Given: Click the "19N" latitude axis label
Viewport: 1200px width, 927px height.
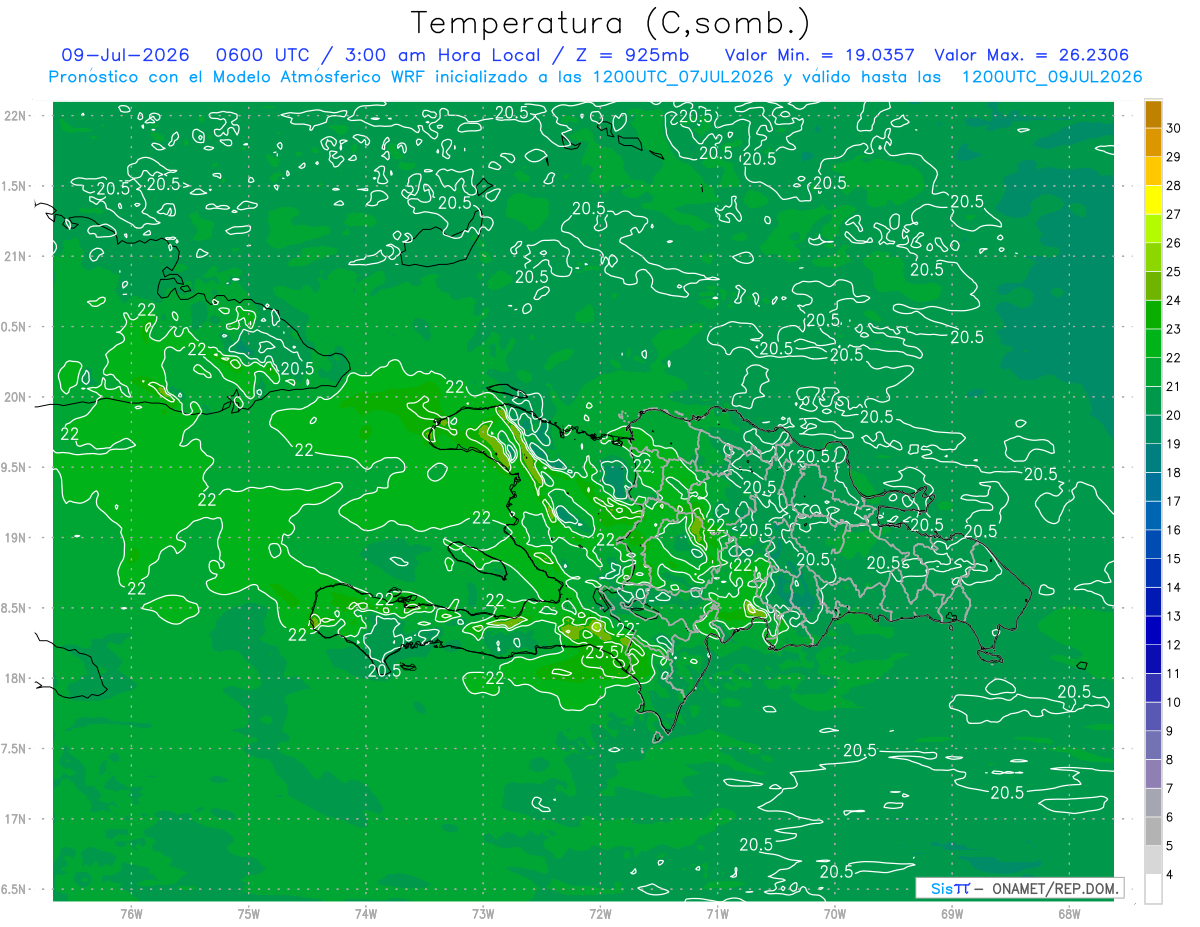Looking at the screenshot, I should (x=16, y=537).
